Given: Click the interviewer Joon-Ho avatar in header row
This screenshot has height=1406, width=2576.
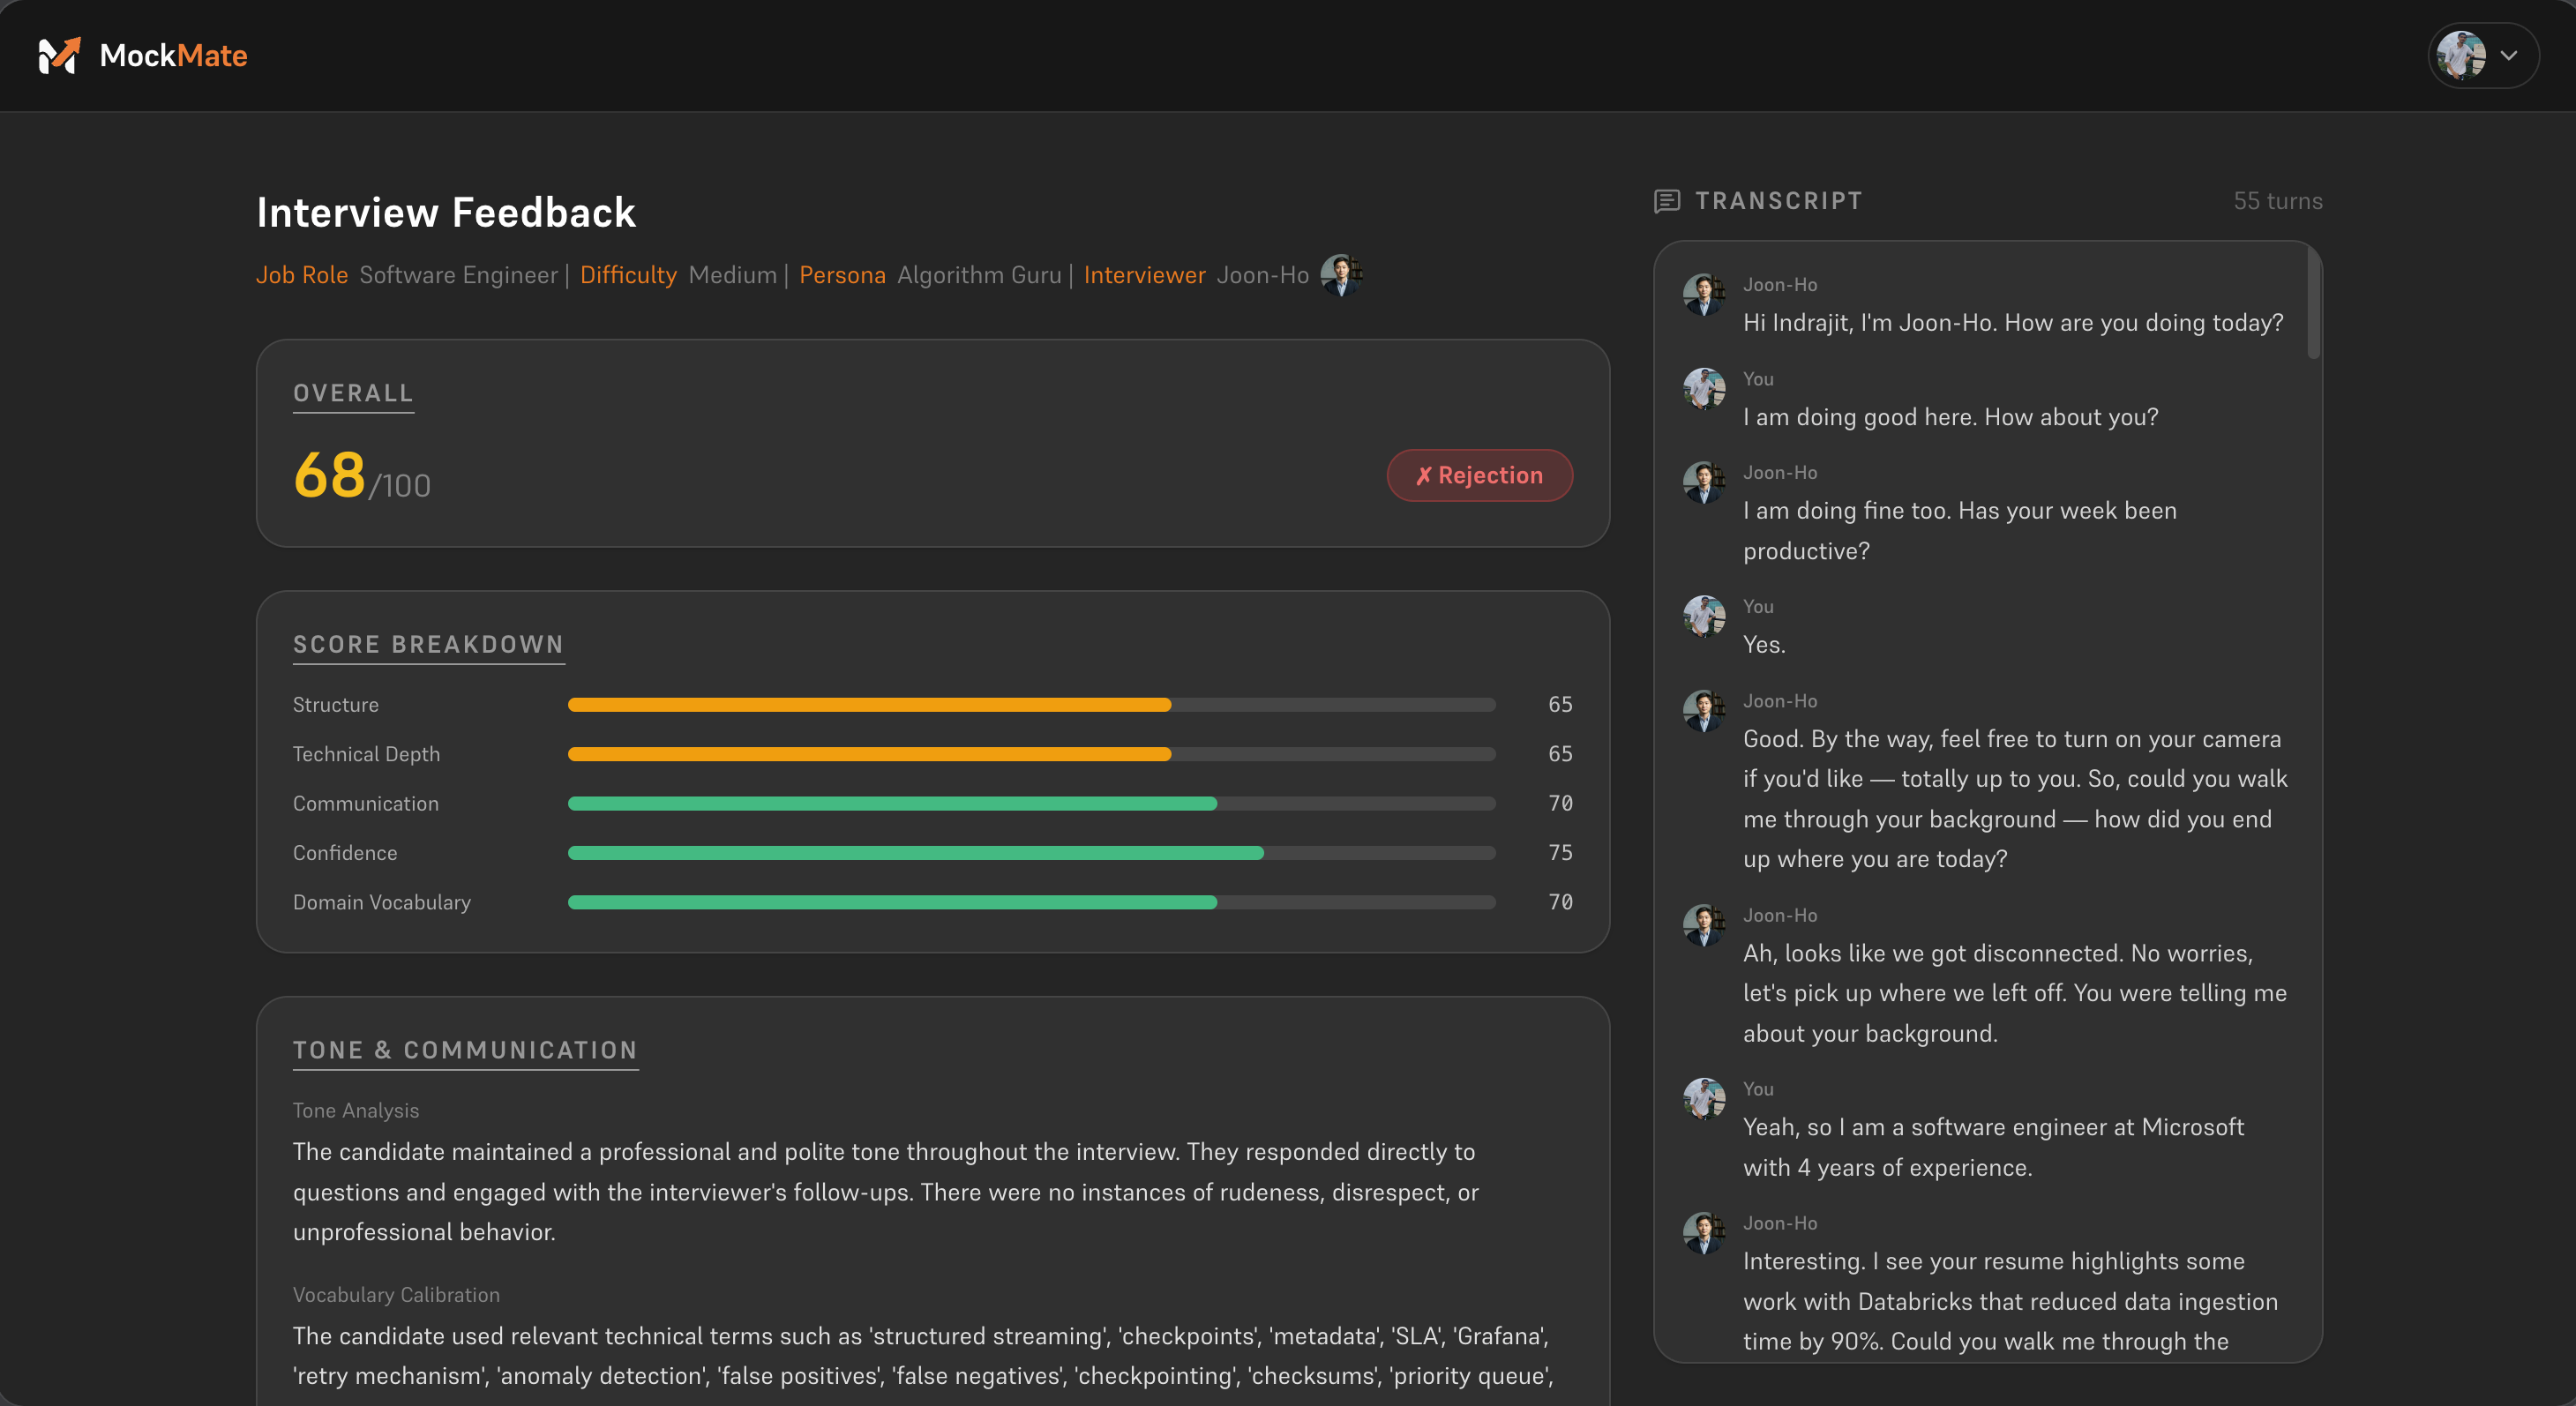Looking at the screenshot, I should click(1340, 275).
